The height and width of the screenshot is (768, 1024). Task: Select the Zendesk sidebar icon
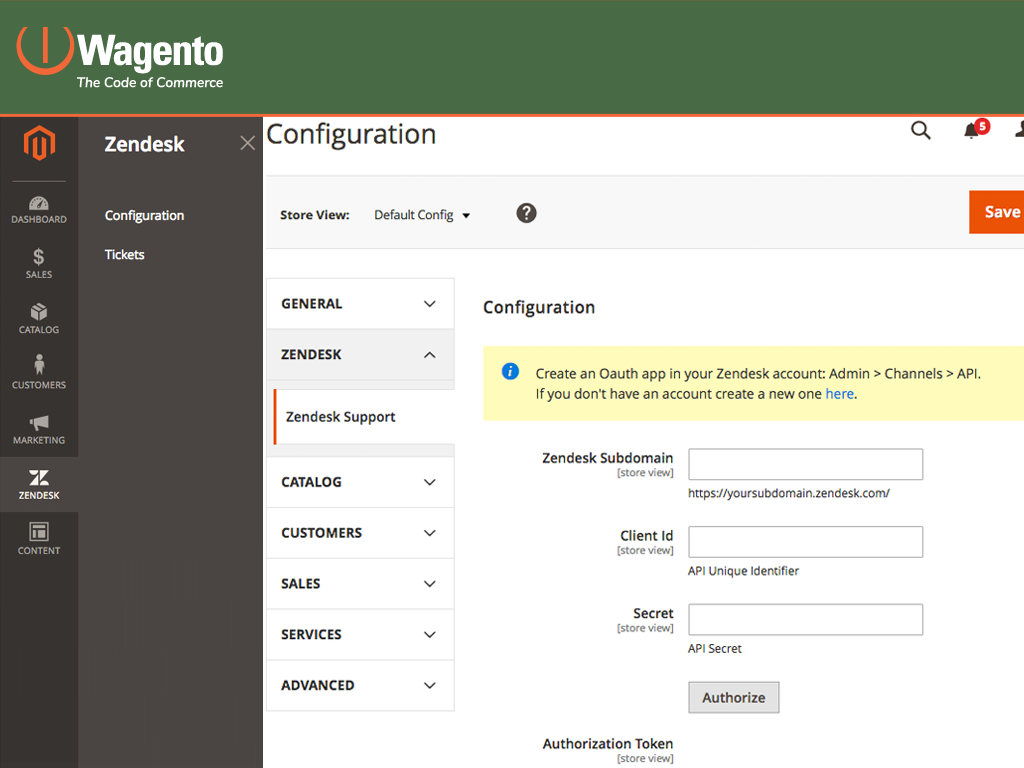tap(39, 485)
